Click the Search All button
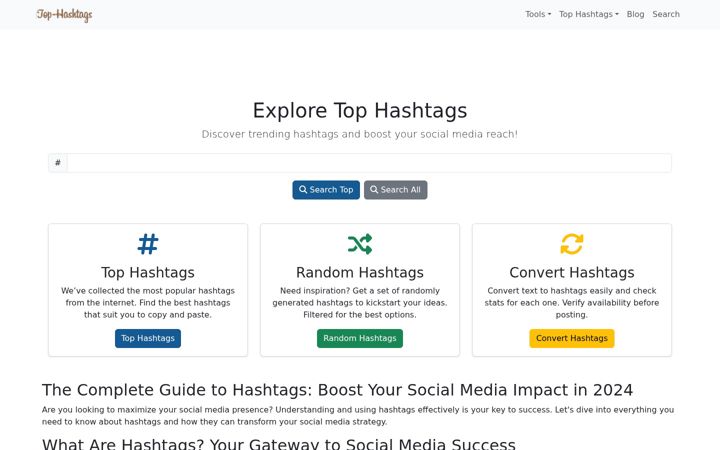The image size is (720, 450). point(395,190)
